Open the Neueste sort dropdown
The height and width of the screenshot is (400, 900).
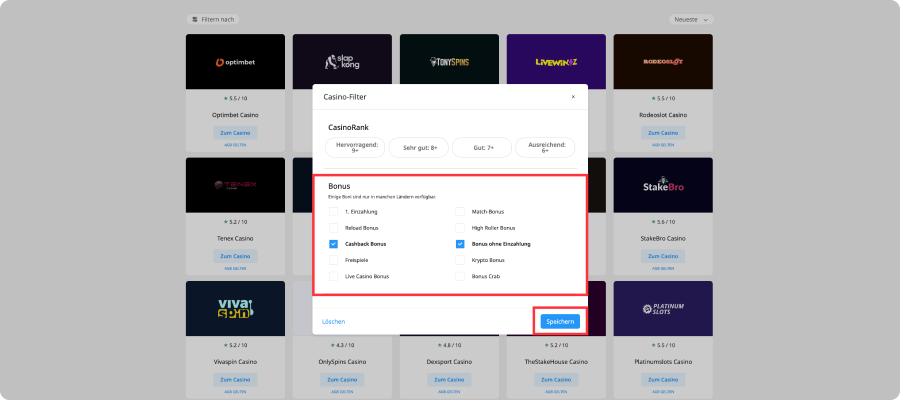click(x=690, y=19)
